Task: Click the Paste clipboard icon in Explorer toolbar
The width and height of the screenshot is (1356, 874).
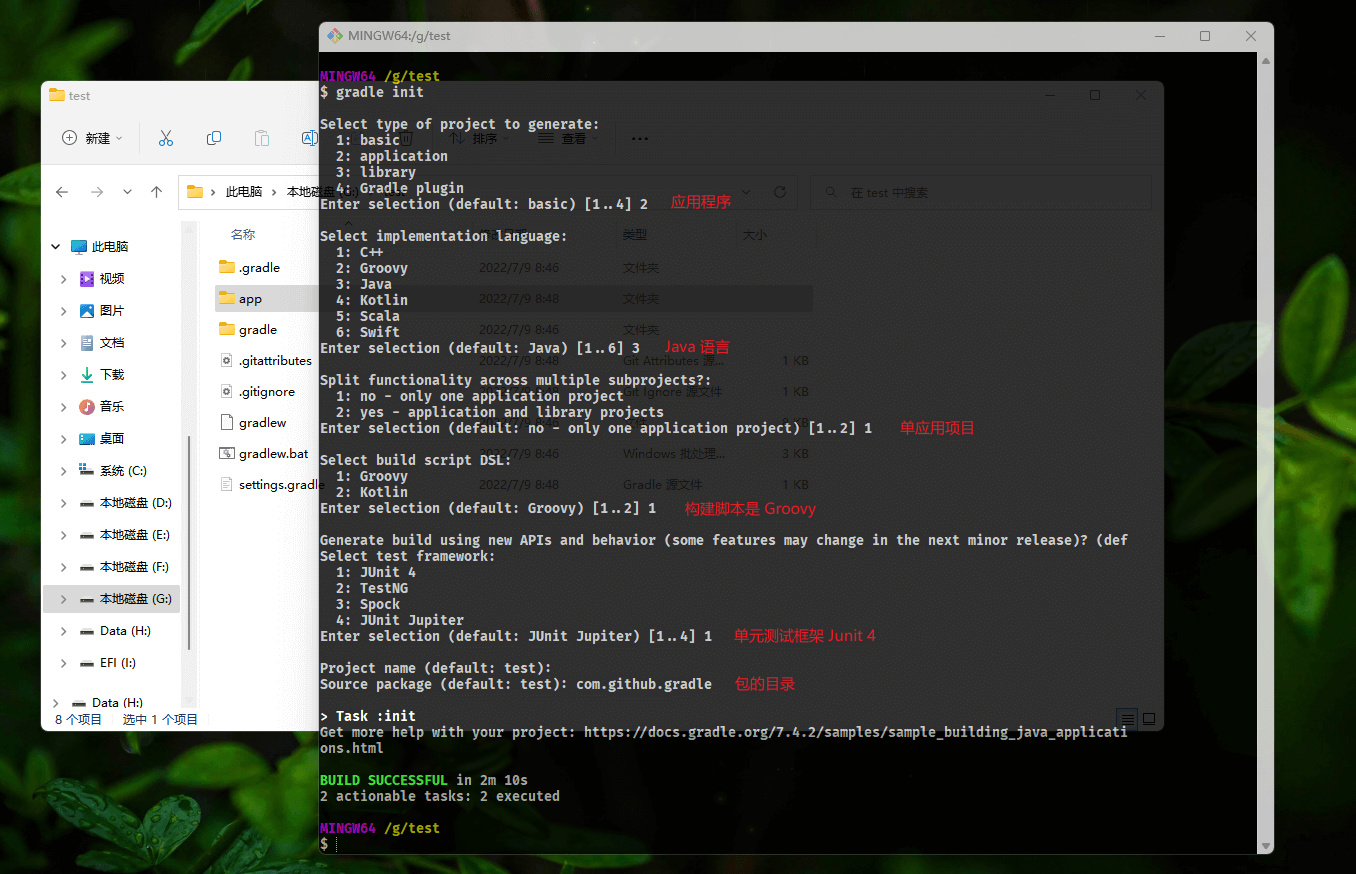Action: pos(262,138)
